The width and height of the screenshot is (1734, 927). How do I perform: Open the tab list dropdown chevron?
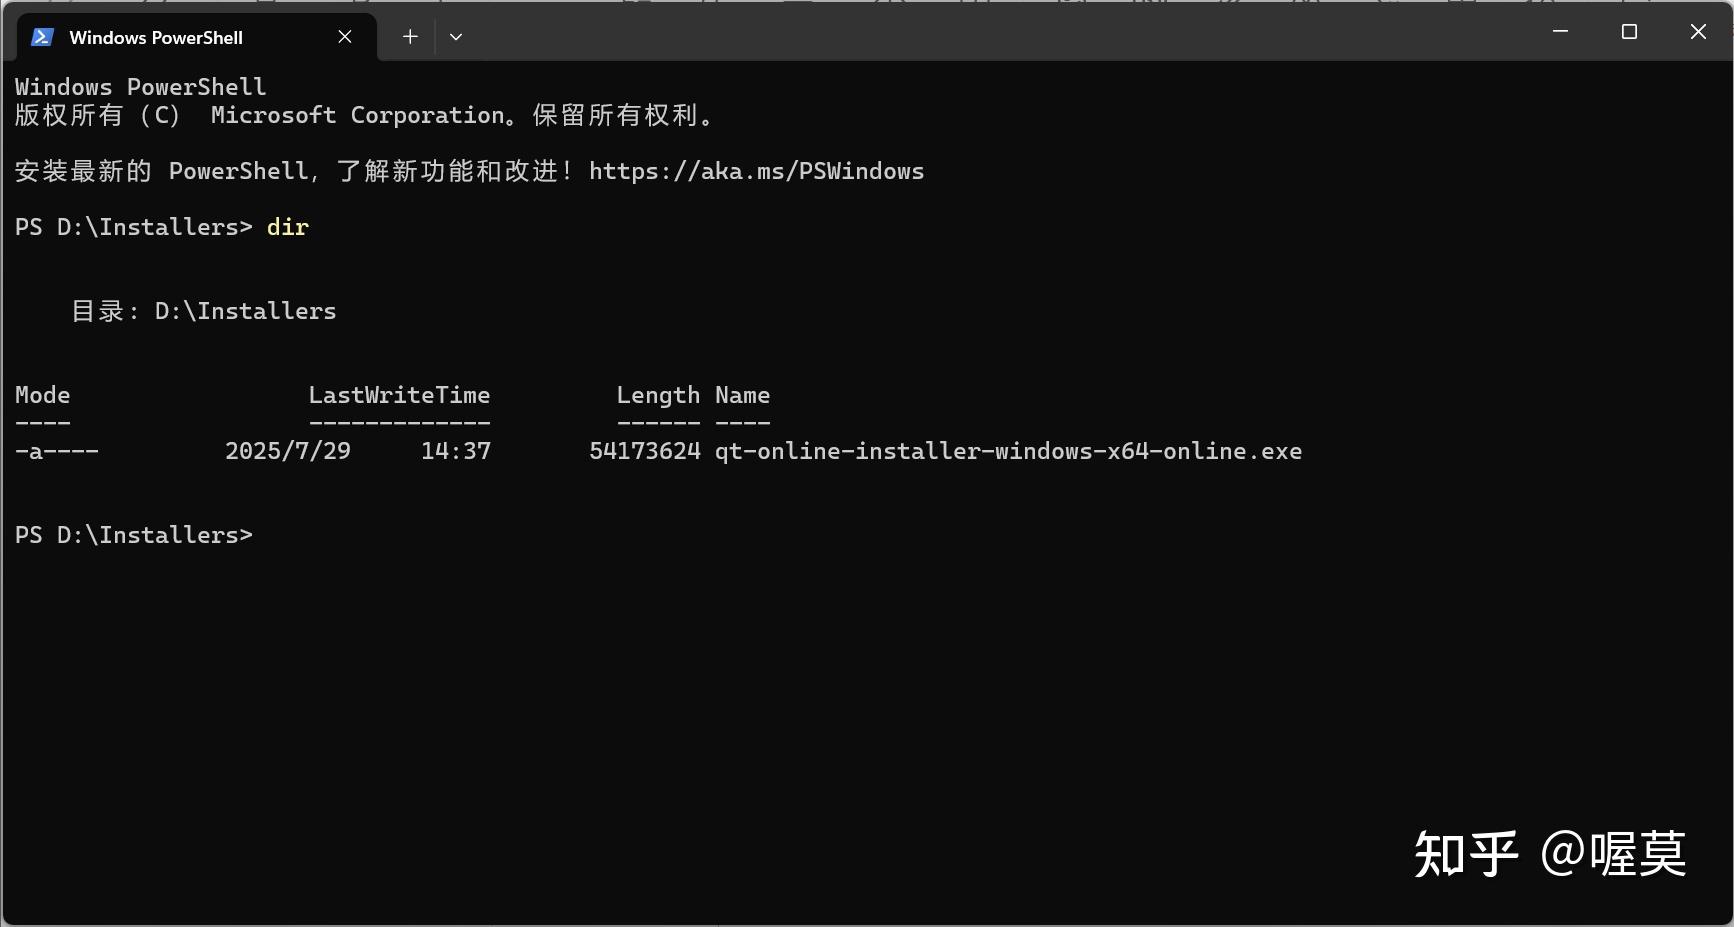(x=456, y=36)
